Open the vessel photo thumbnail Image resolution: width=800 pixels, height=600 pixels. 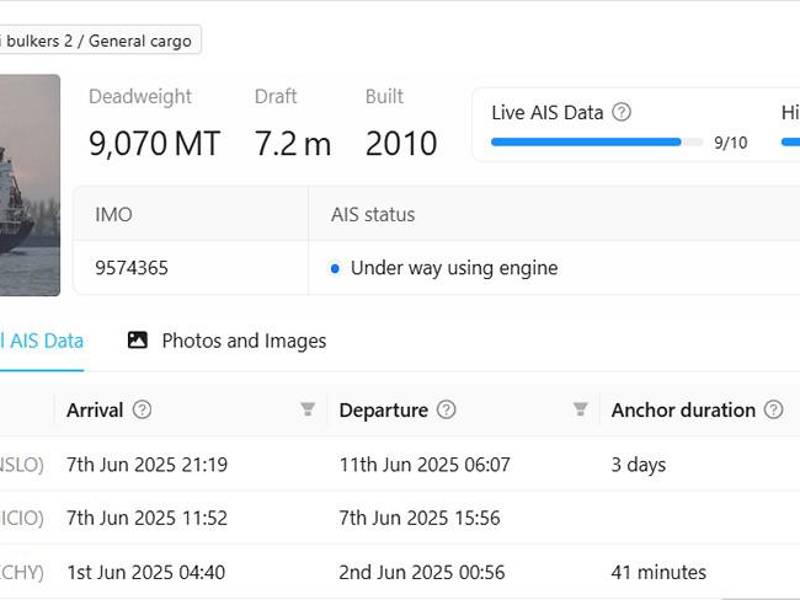29,185
